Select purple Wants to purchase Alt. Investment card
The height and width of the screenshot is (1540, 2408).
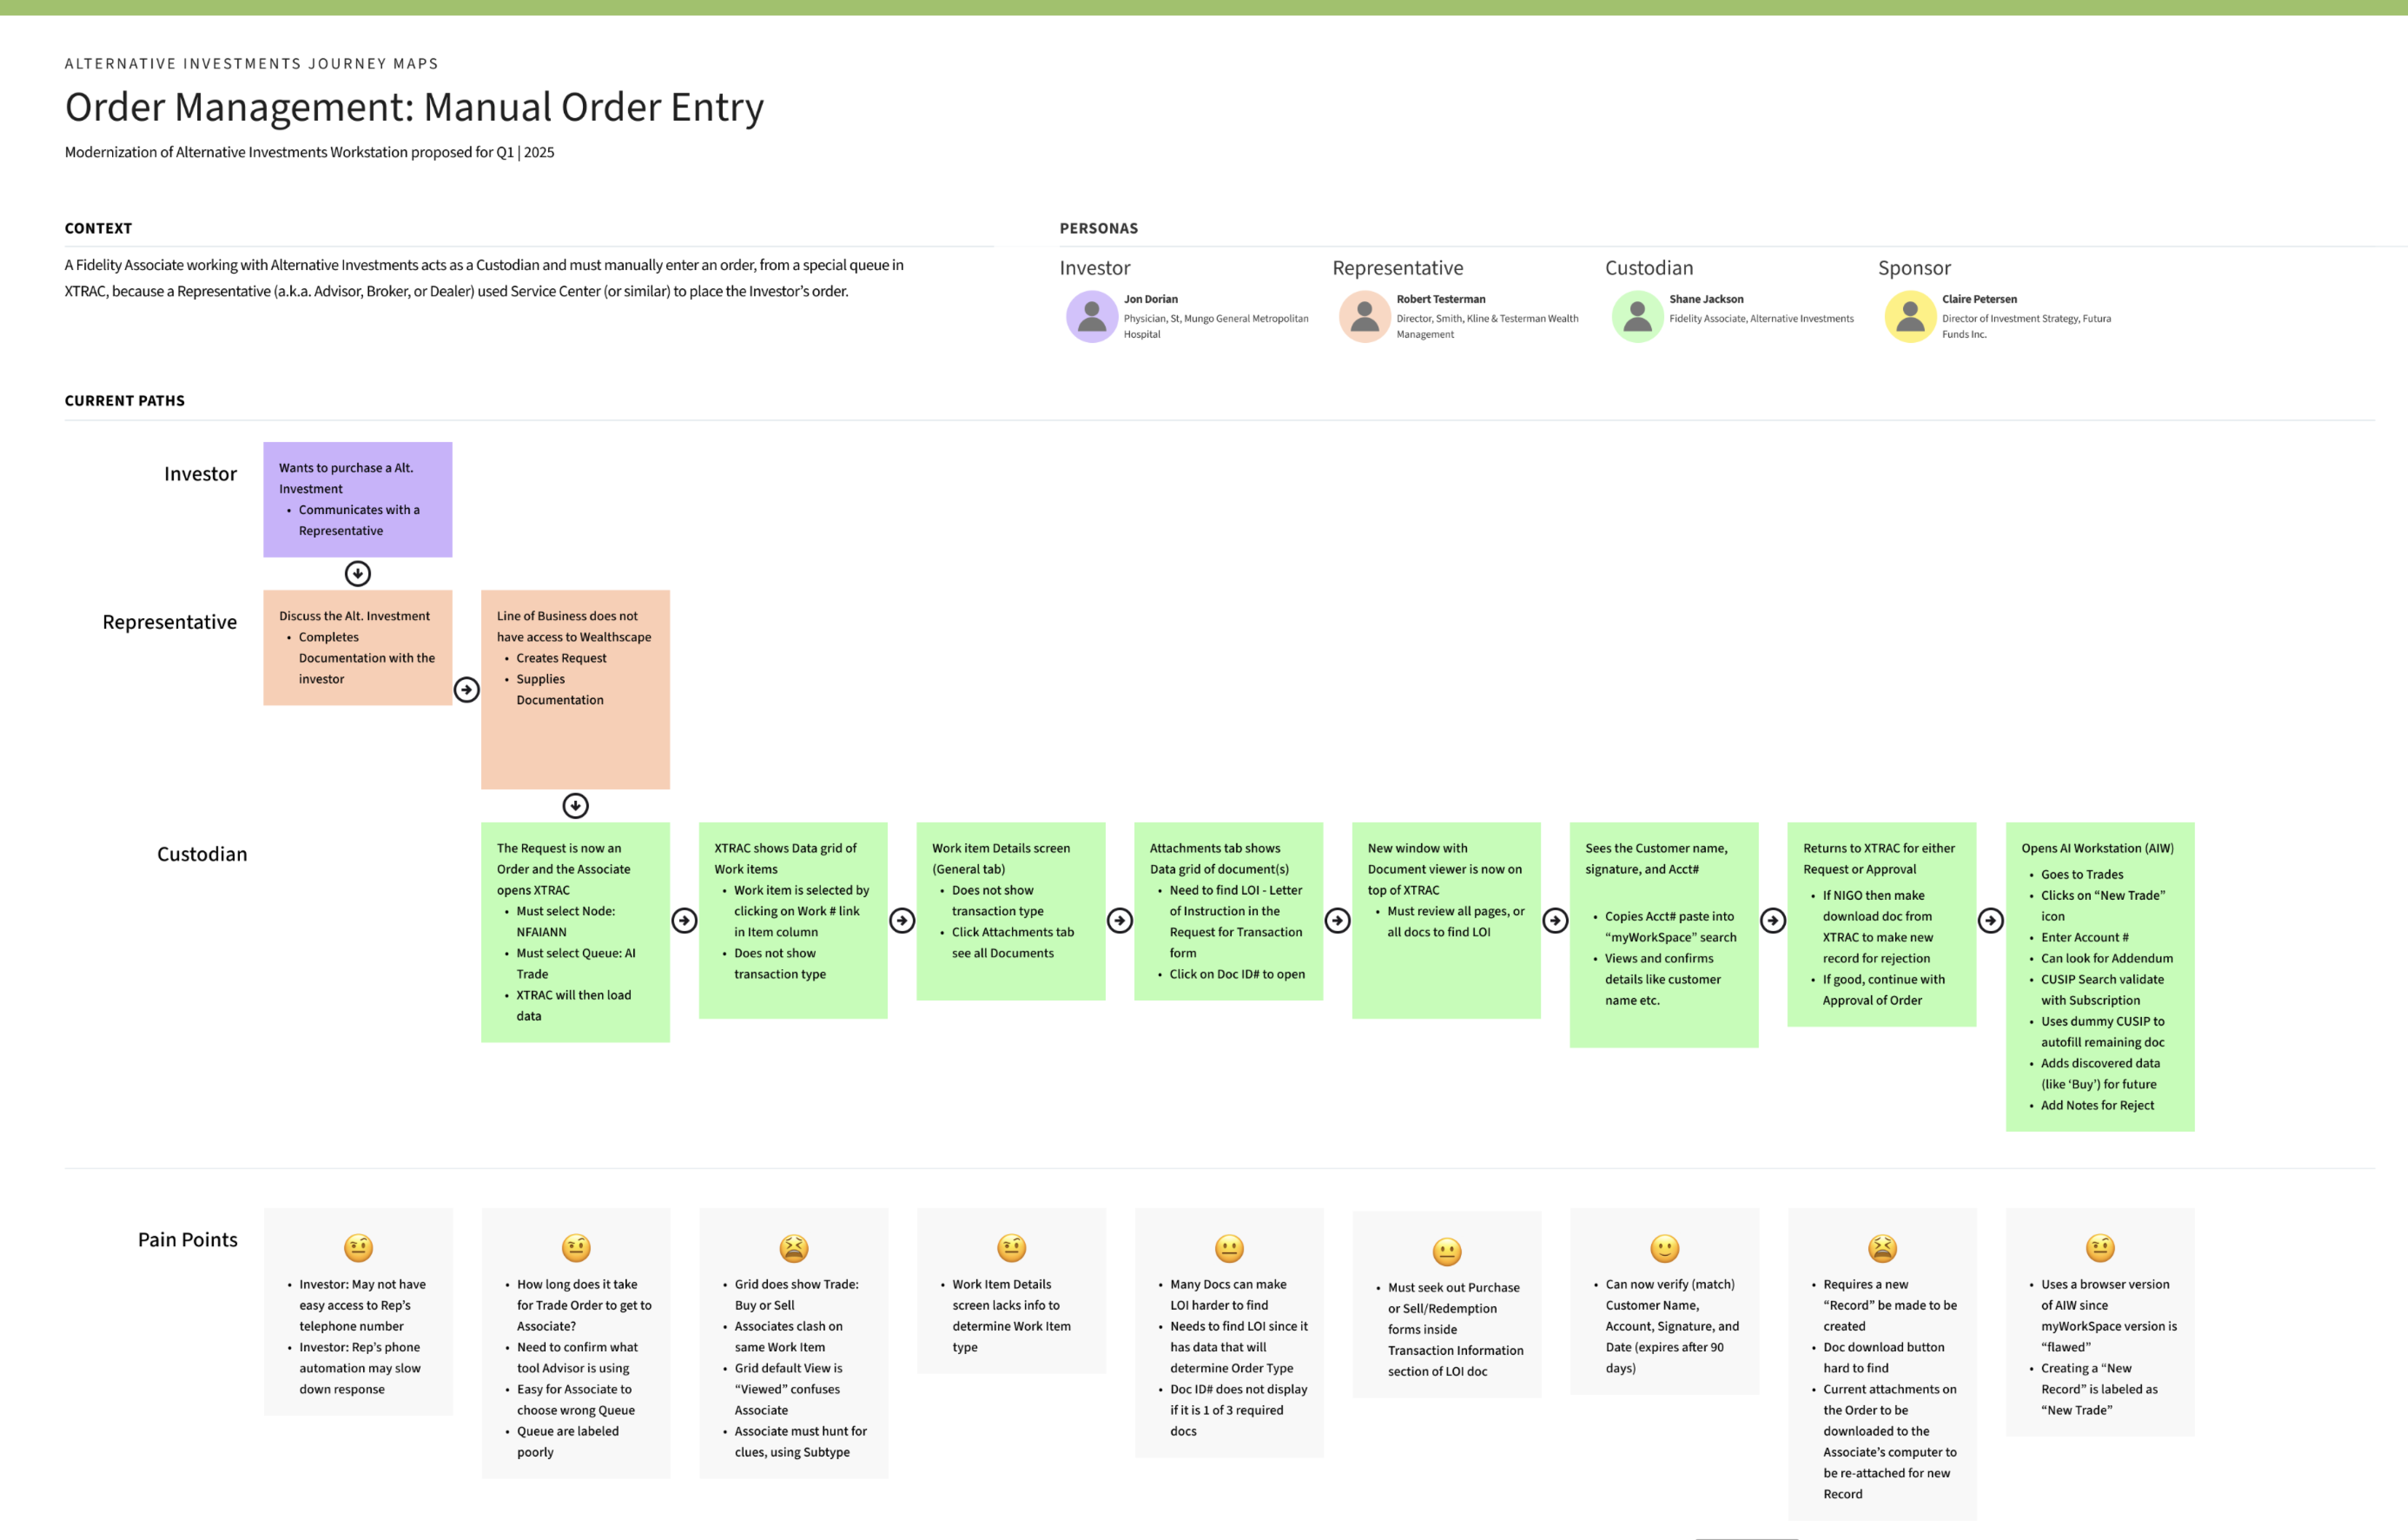click(x=357, y=499)
